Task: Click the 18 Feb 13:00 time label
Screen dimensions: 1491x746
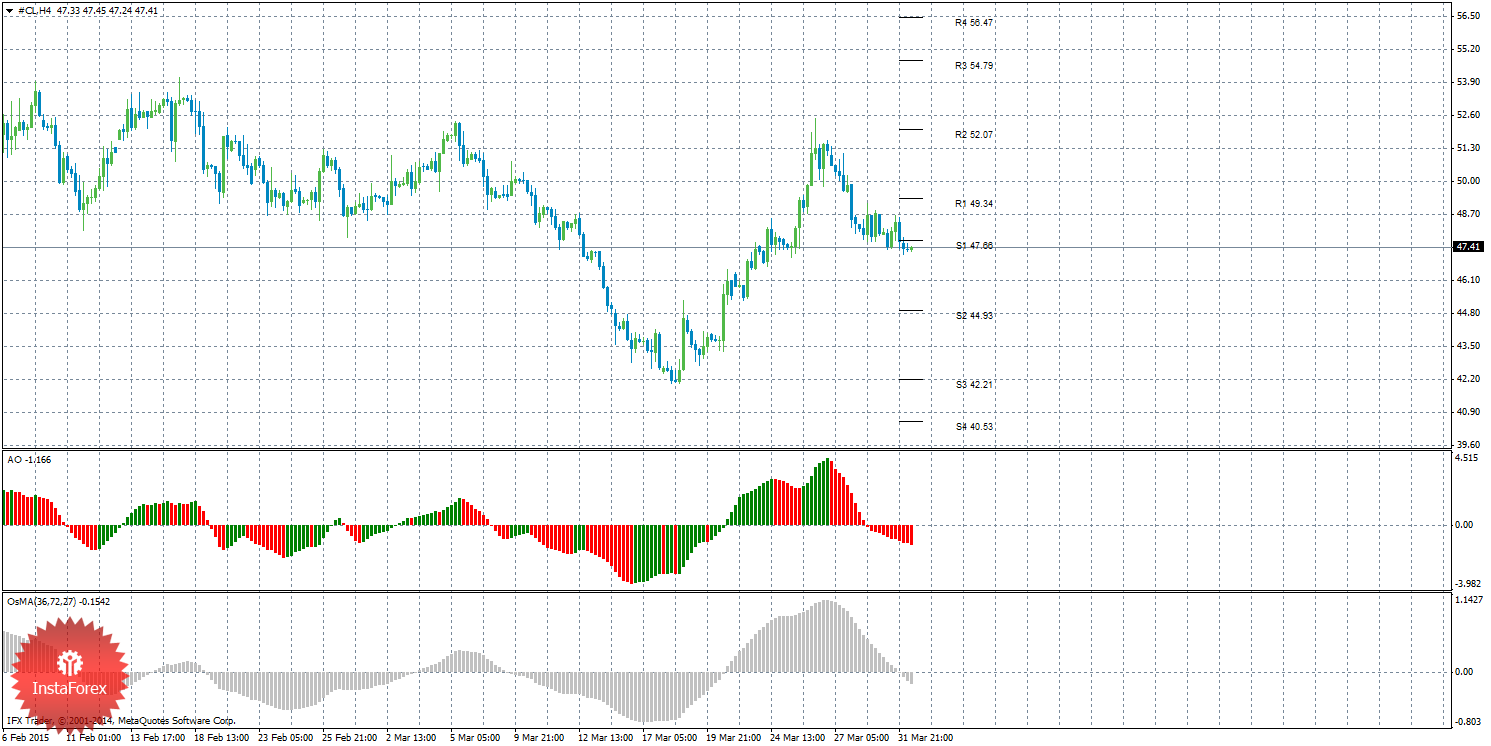Action: tap(222, 739)
